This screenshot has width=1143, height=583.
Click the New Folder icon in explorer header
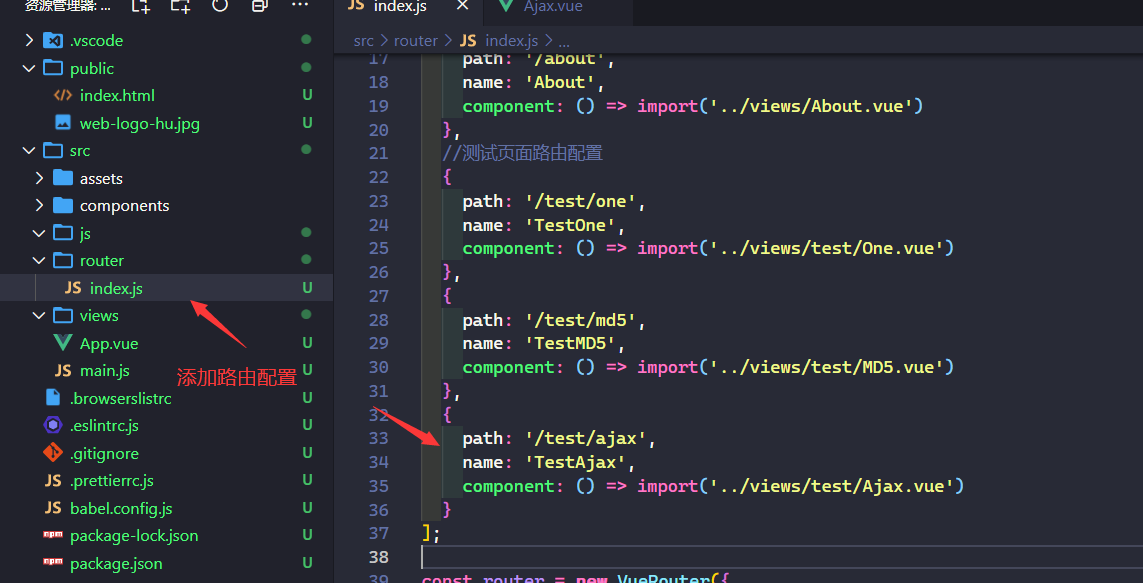(x=180, y=6)
